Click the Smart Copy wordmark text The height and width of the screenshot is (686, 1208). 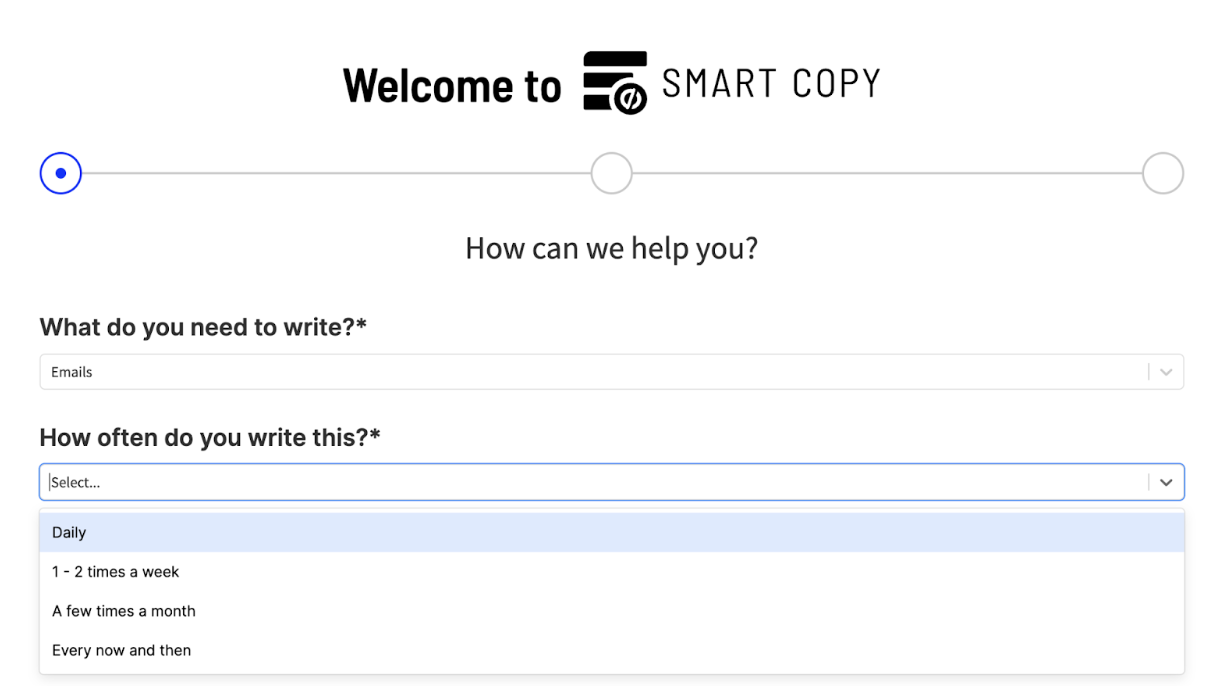click(x=770, y=81)
